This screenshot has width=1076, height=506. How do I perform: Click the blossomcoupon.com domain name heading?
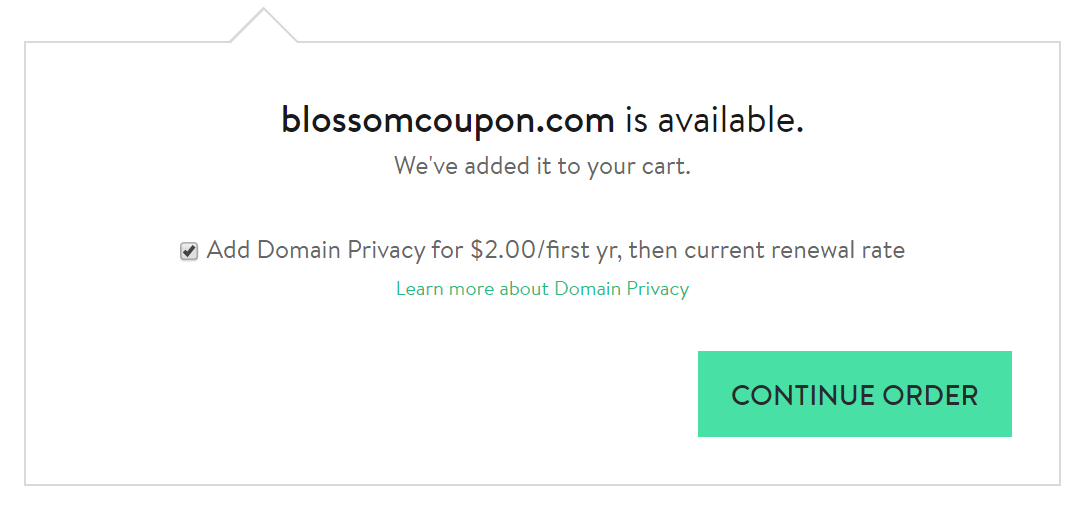(447, 121)
